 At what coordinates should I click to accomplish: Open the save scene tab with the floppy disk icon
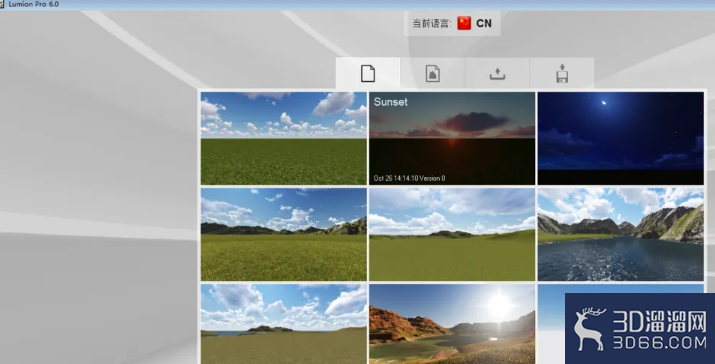point(562,73)
